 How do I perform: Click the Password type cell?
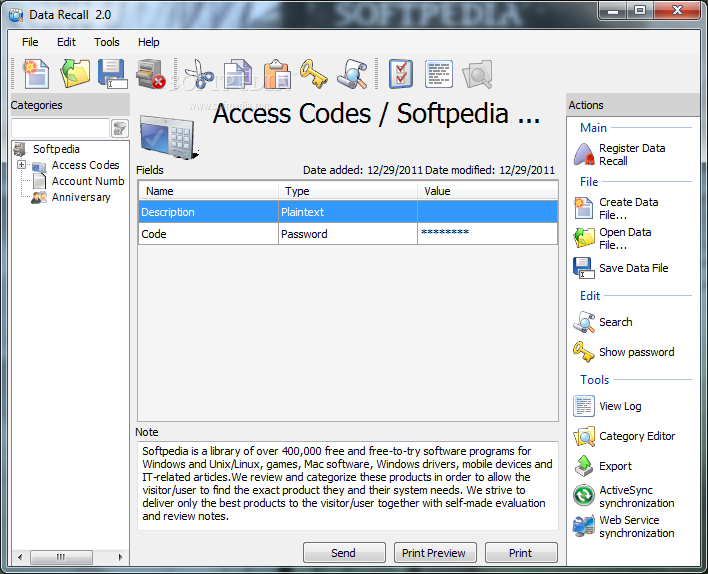pyautogui.click(x=348, y=234)
